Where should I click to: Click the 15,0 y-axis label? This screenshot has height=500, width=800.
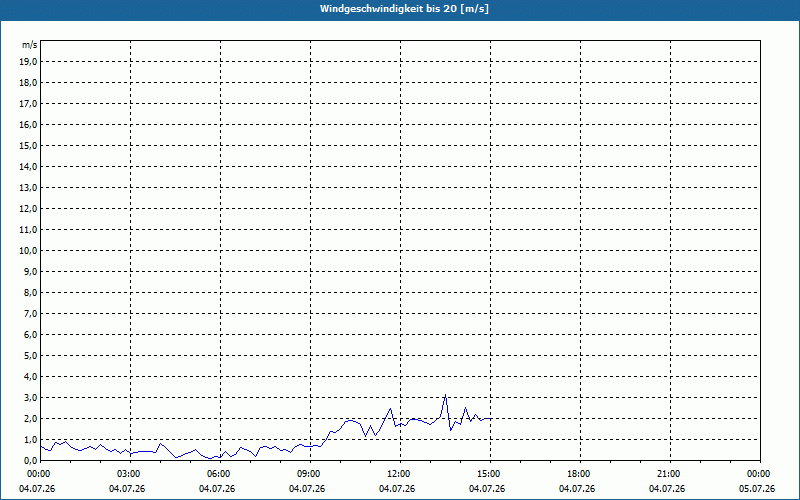pyautogui.click(x=30, y=146)
